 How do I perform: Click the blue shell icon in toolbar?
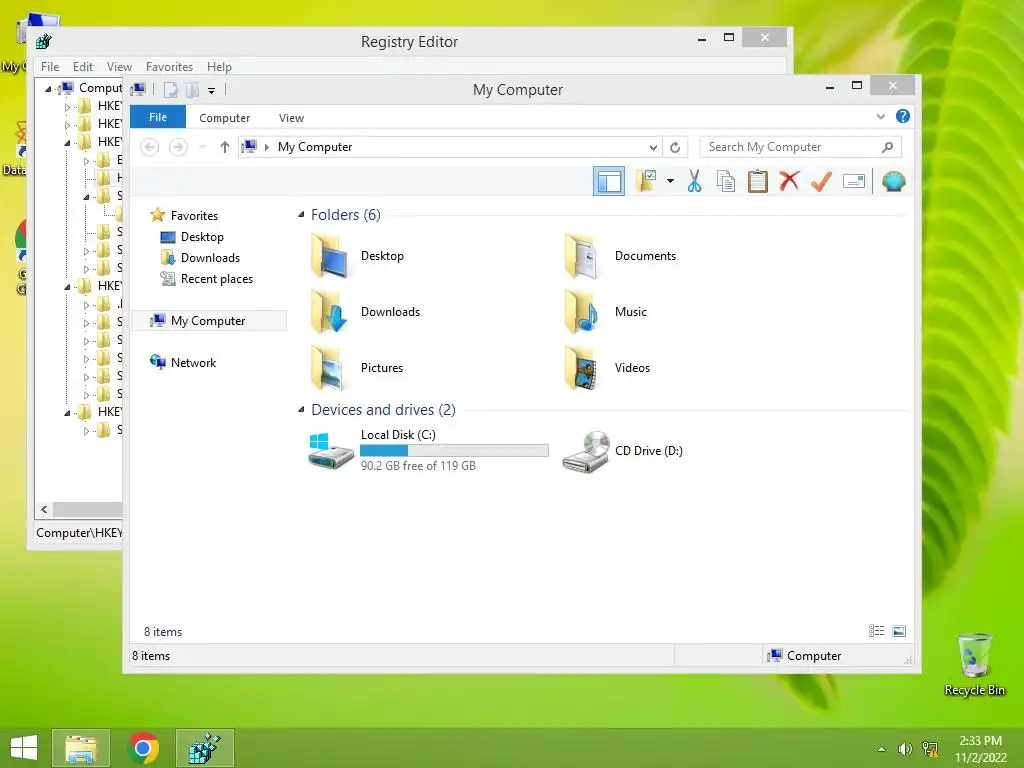point(893,181)
